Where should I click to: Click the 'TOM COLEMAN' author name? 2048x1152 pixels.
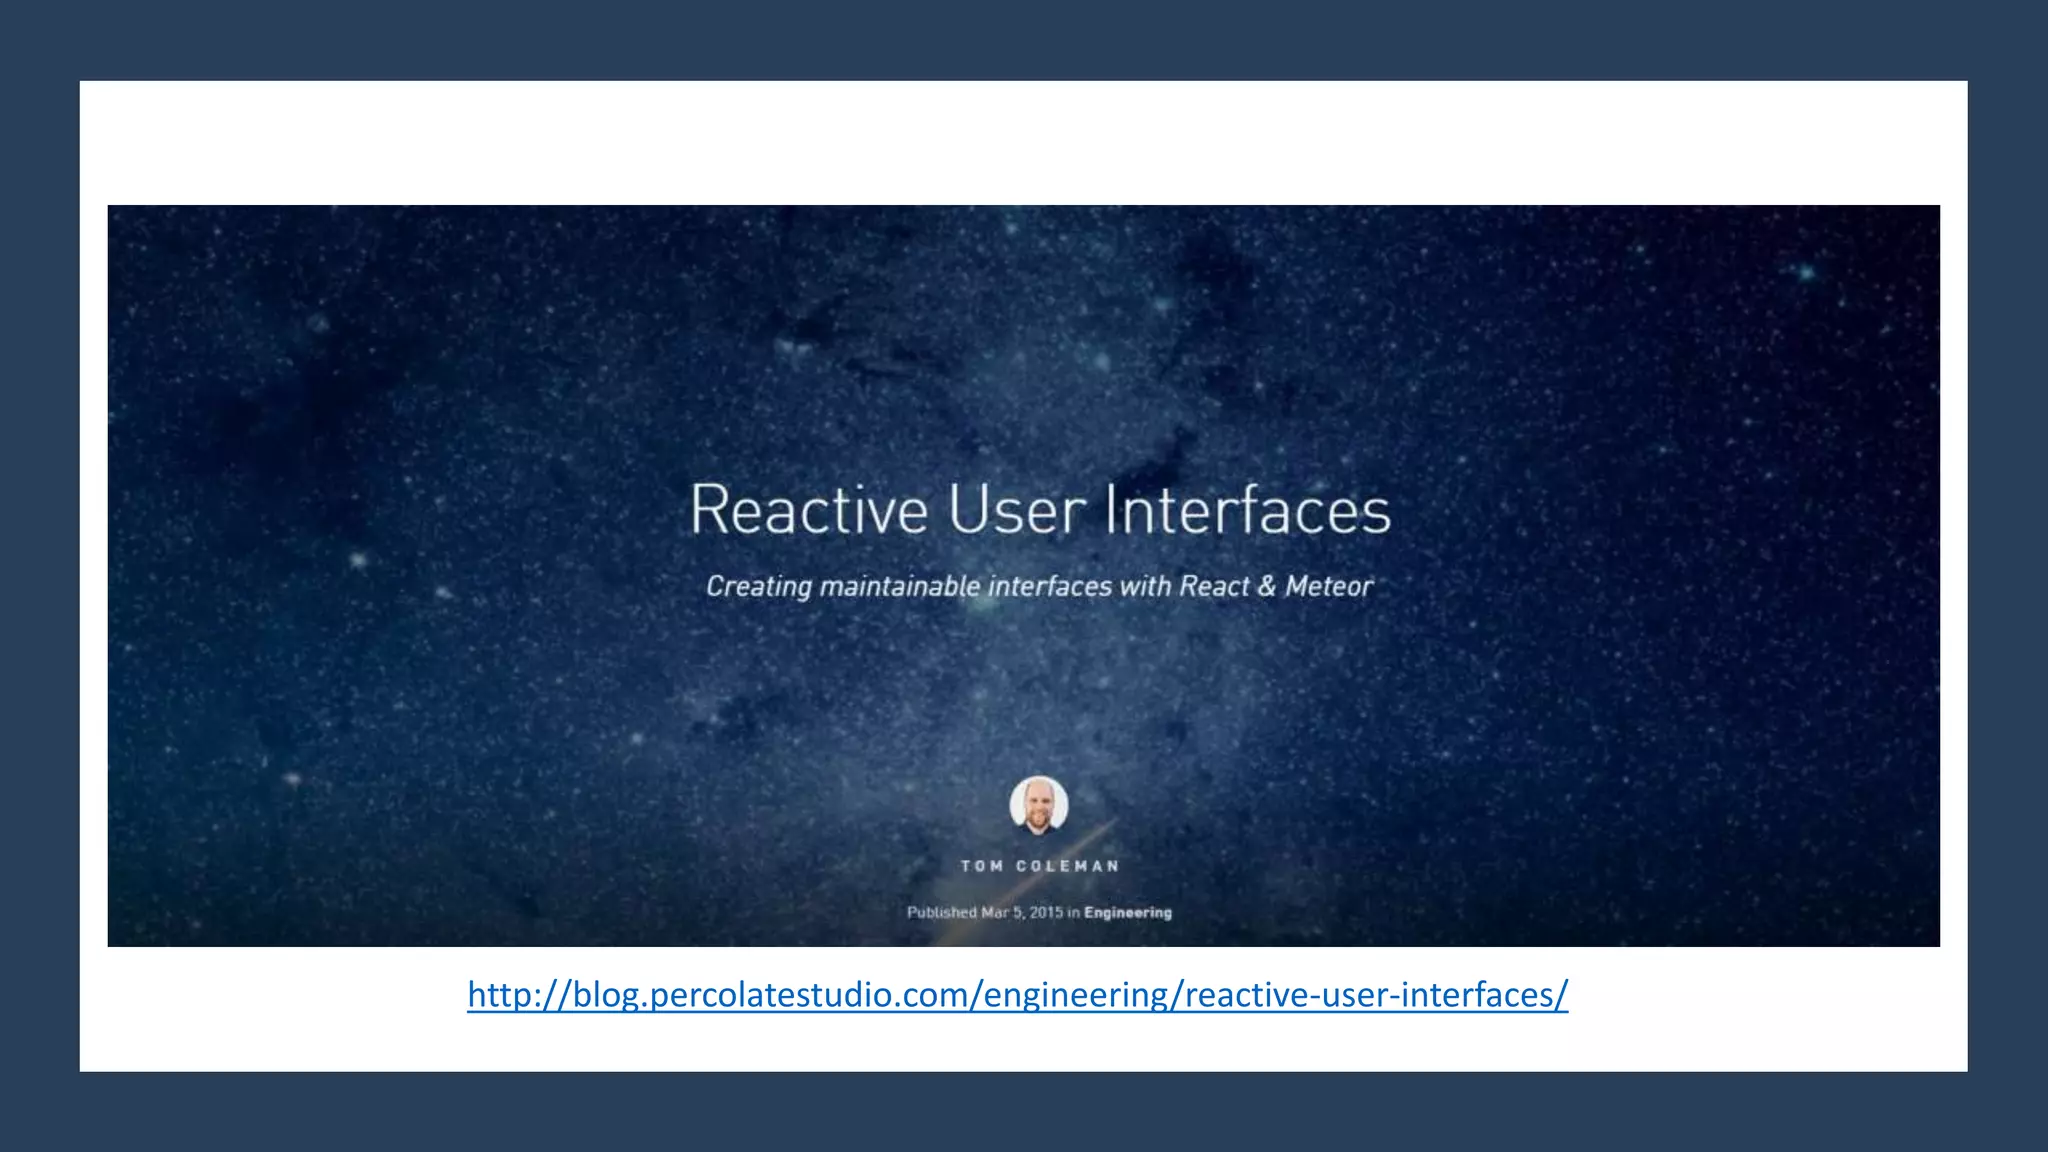click(1040, 866)
